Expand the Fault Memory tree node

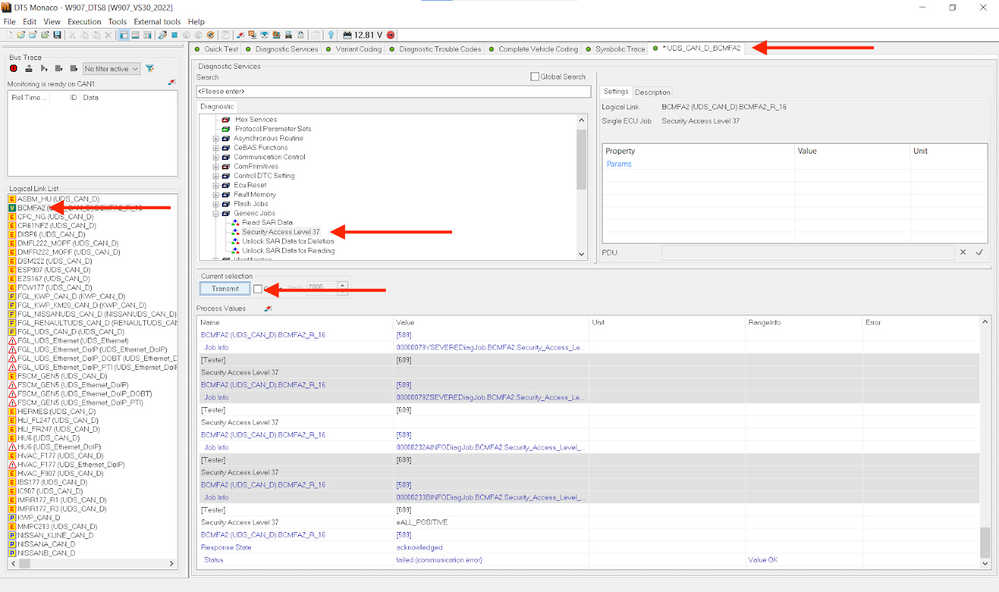(216, 194)
